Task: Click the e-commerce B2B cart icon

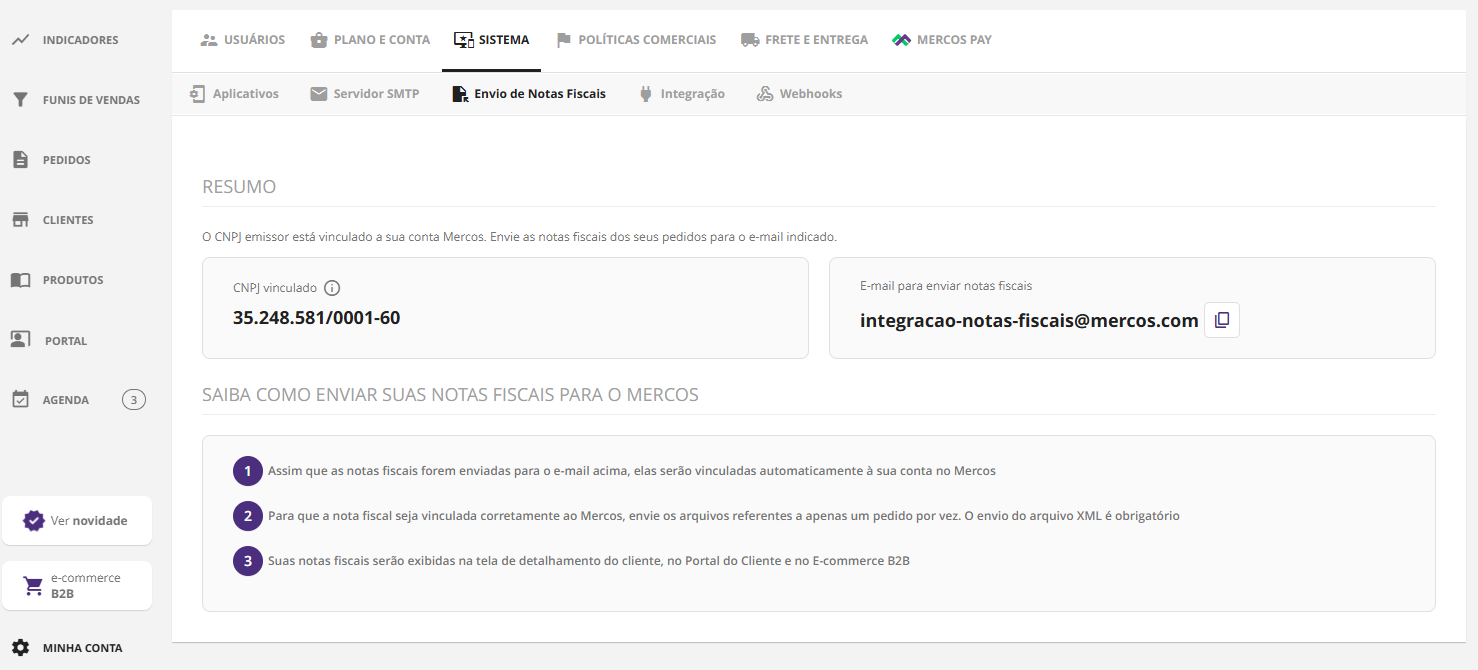Action: point(34,586)
